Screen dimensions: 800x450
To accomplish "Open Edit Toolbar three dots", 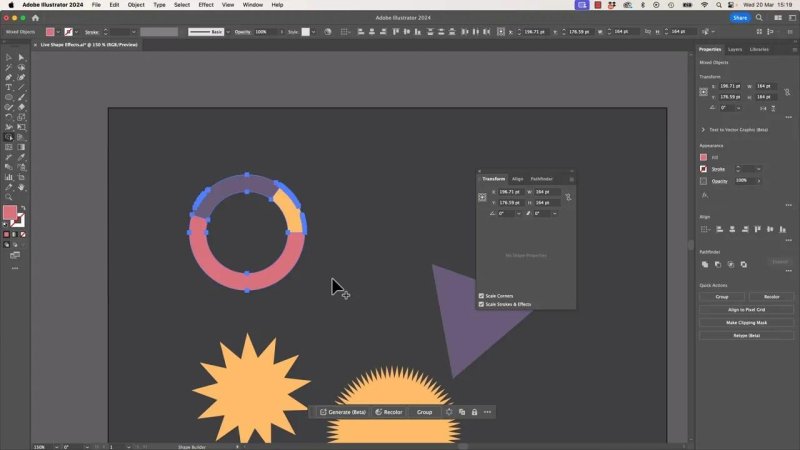I will pyautogui.click(x=15, y=268).
